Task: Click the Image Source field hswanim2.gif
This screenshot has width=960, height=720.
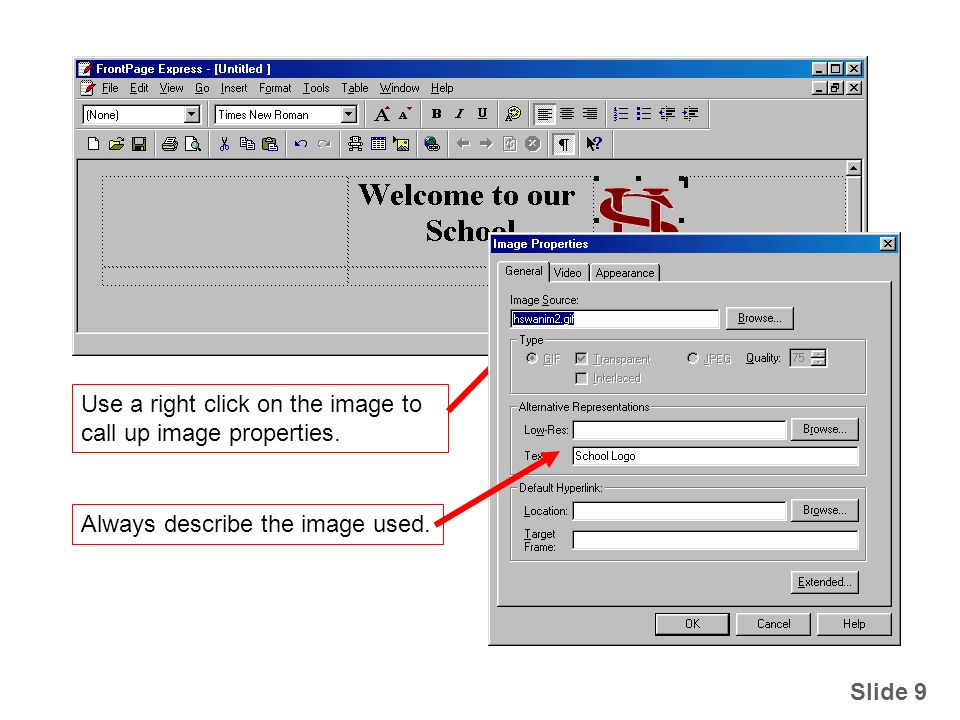Action: coord(615,319)
